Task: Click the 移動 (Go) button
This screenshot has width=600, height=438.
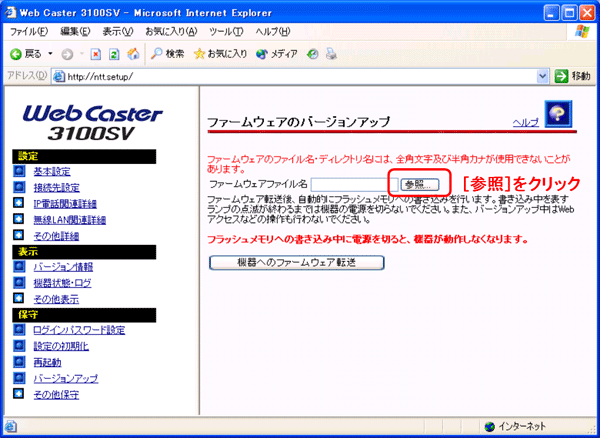Action: [572, 77]
